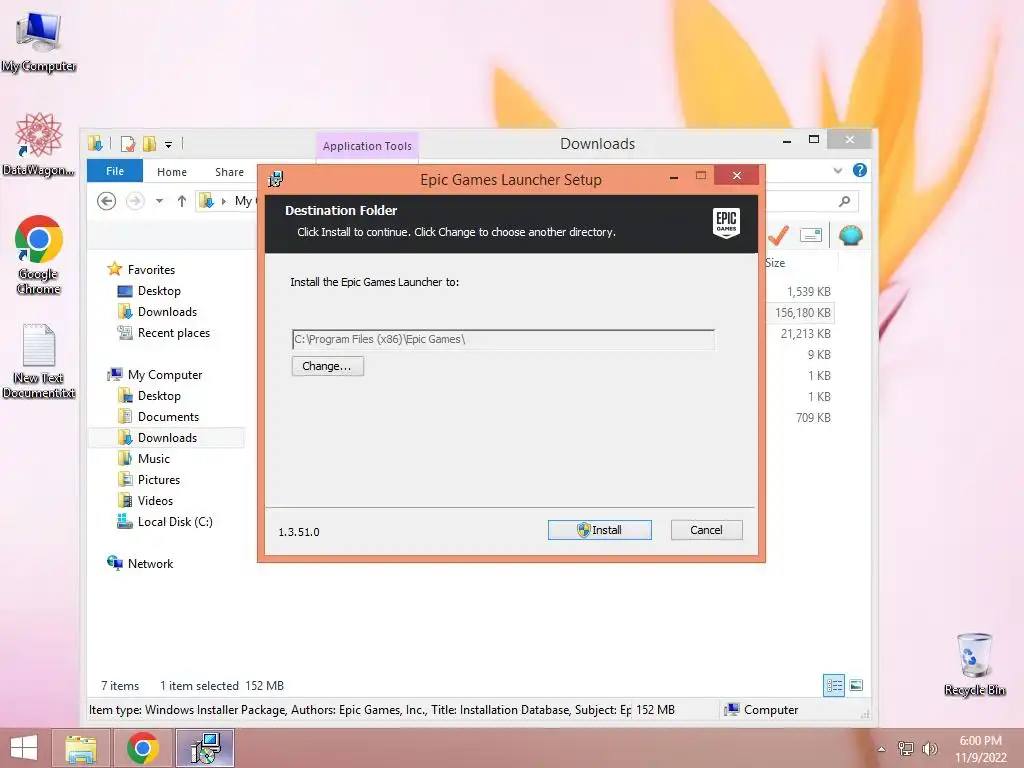The image size is (1024, 768).
Task: Cancel the Epic Games Launcher setup
Action: [706, 530]
